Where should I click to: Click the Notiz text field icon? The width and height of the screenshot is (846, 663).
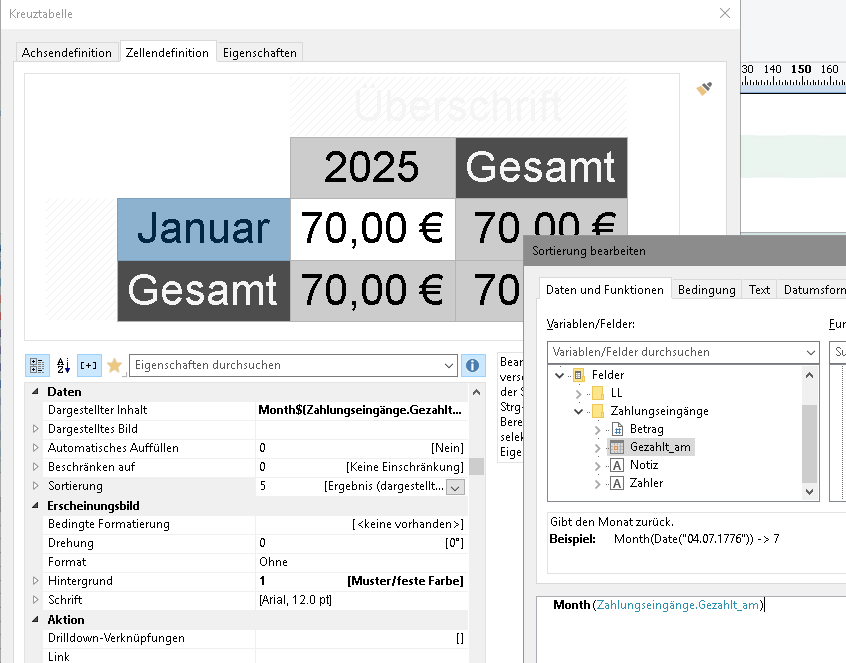click(617, 465)
